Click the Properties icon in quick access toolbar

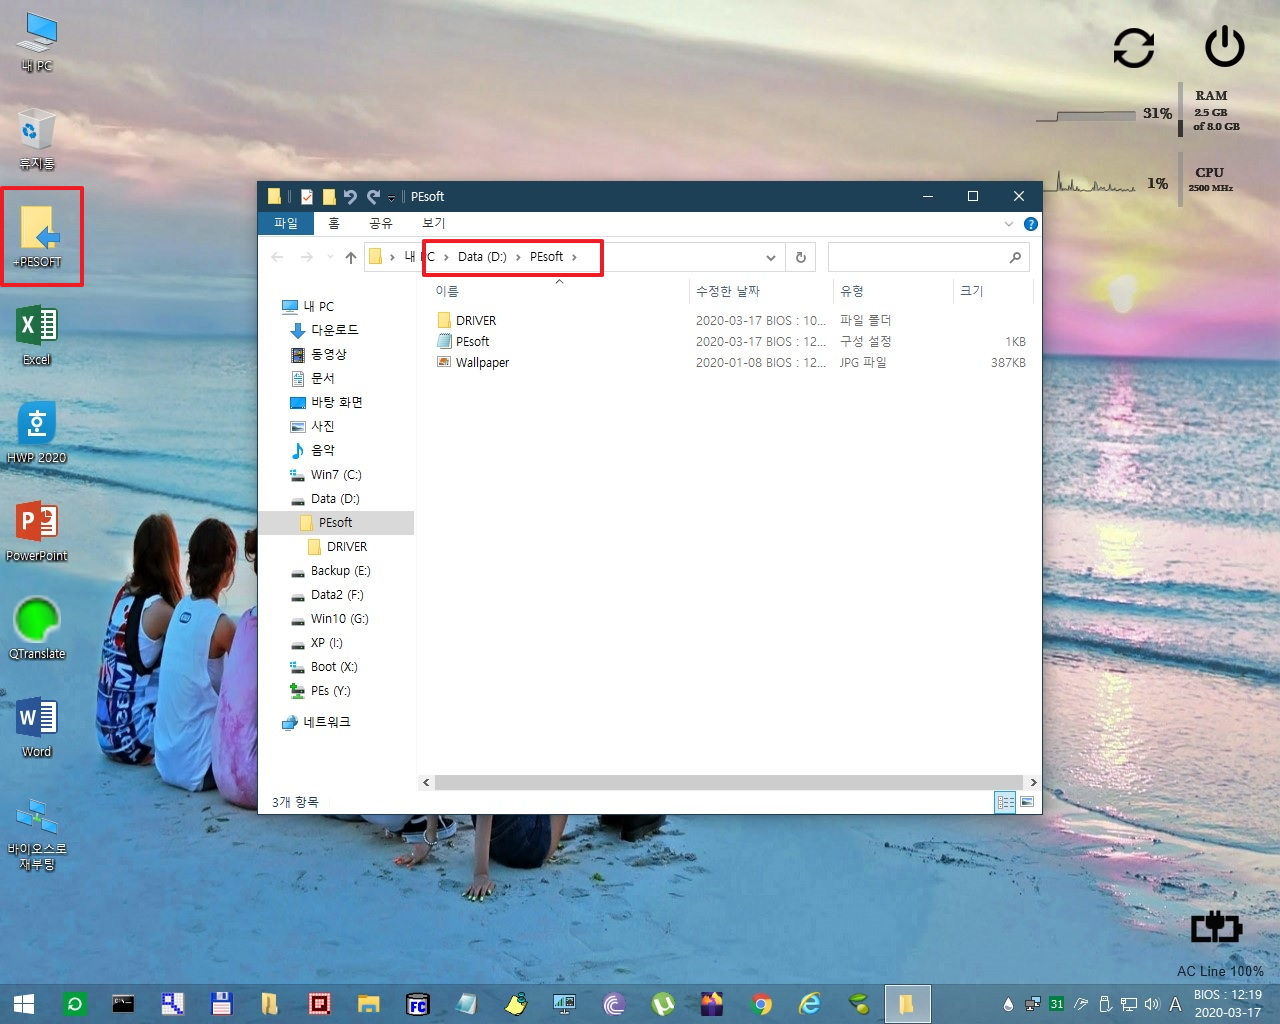click(x=307, y=197)
